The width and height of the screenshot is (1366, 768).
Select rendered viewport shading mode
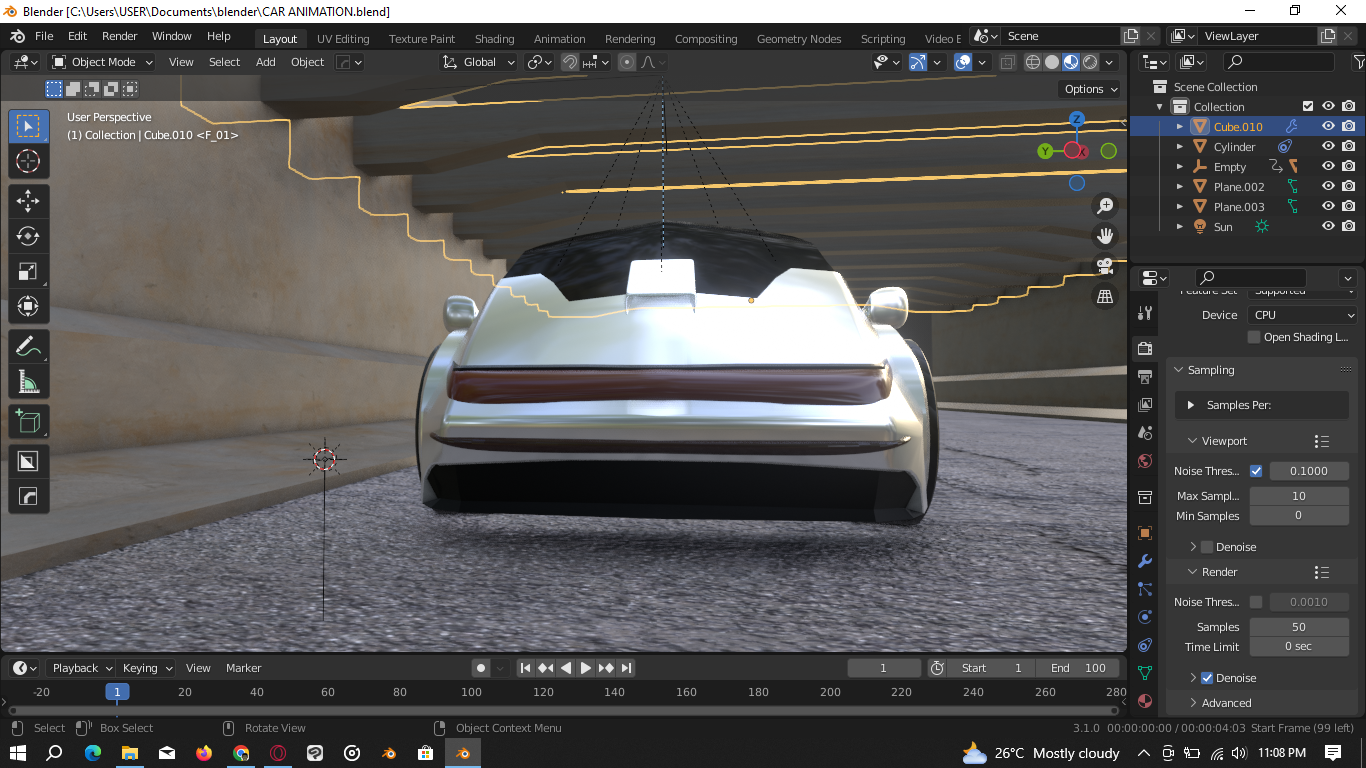click(x=1090, y=62)
